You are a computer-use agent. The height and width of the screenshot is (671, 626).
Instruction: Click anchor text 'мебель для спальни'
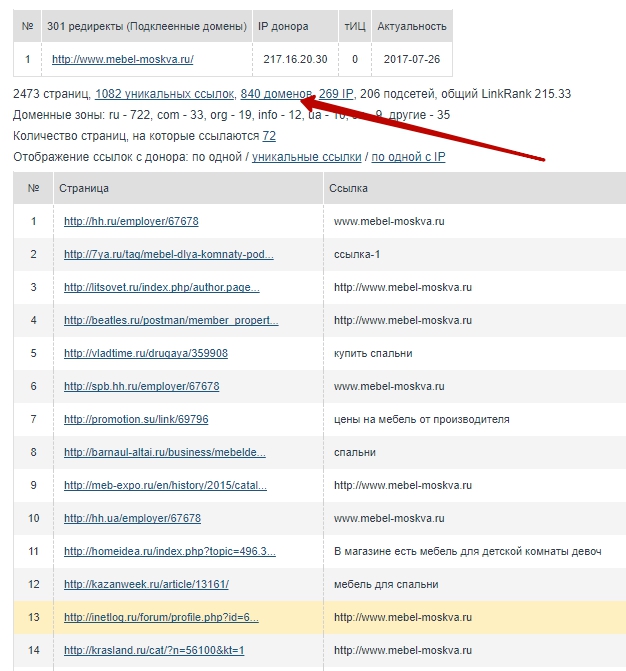tap(386, 584)
